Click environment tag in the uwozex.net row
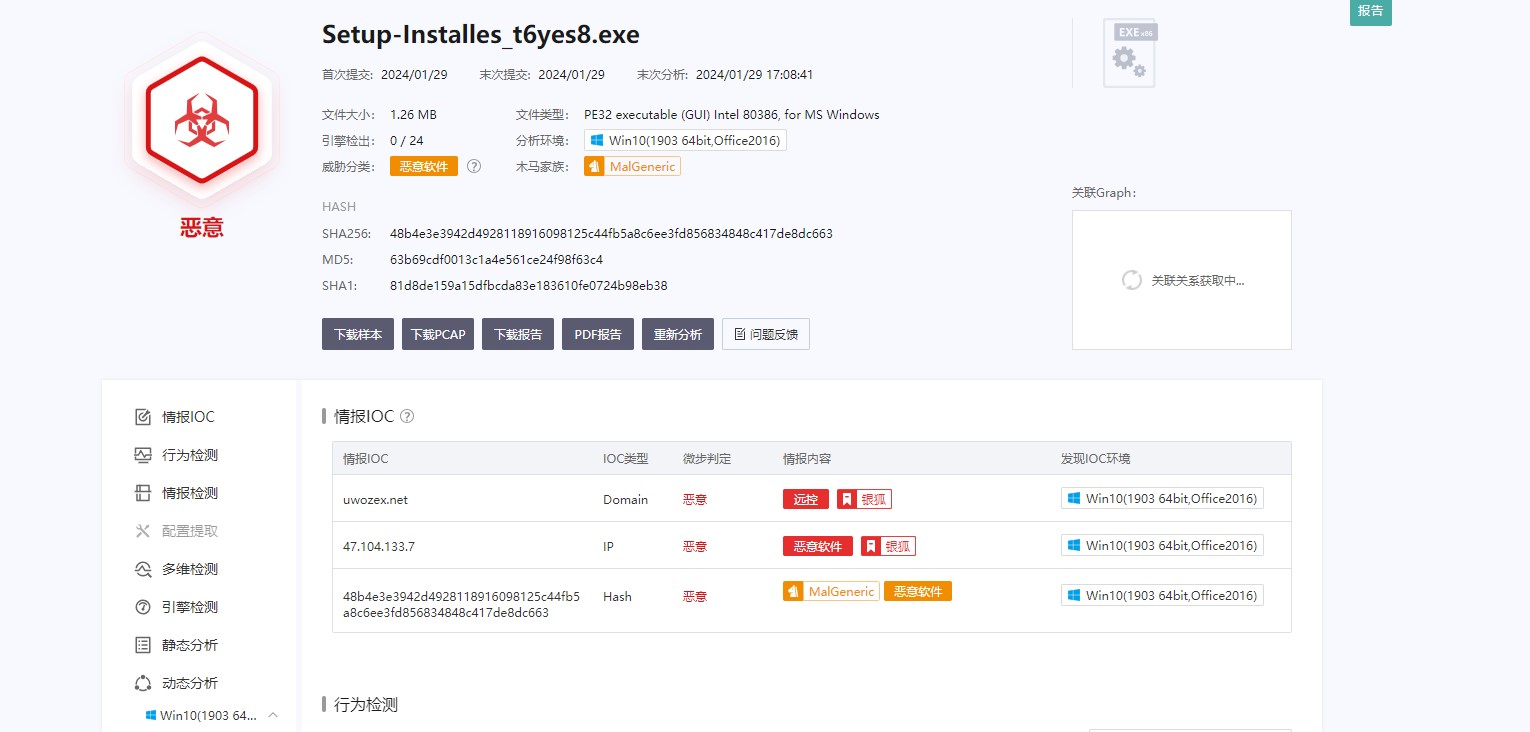1530x732 pixels. point(1162,498)
